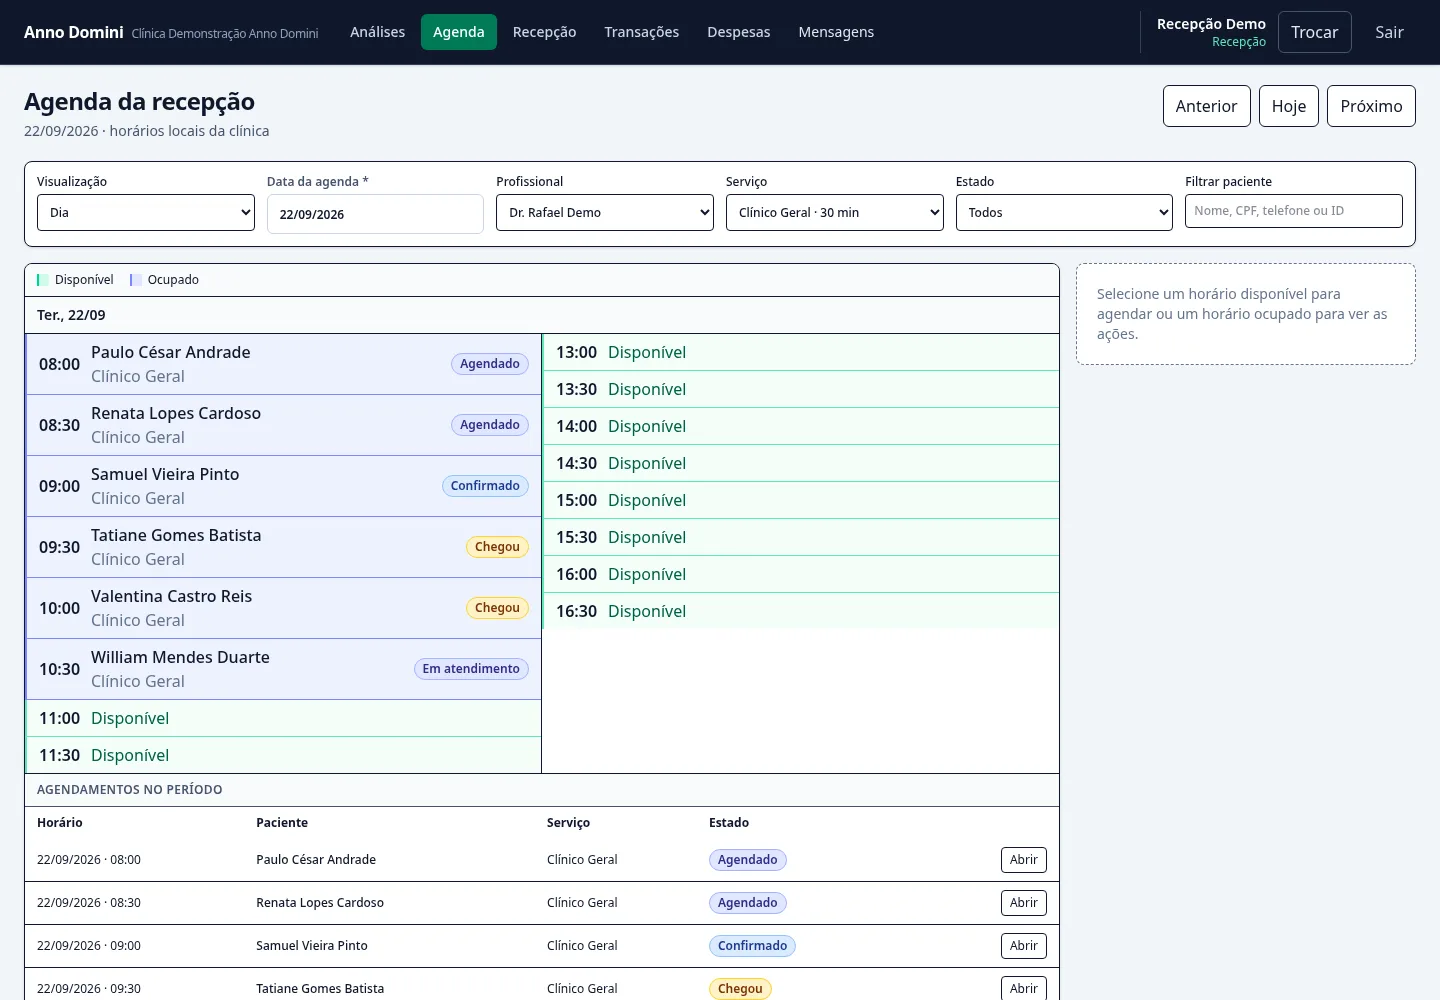Click Abrir for Samuel Vieira Pinto
Screen dimensions: 1440x1000
[x=1024, y=946]
